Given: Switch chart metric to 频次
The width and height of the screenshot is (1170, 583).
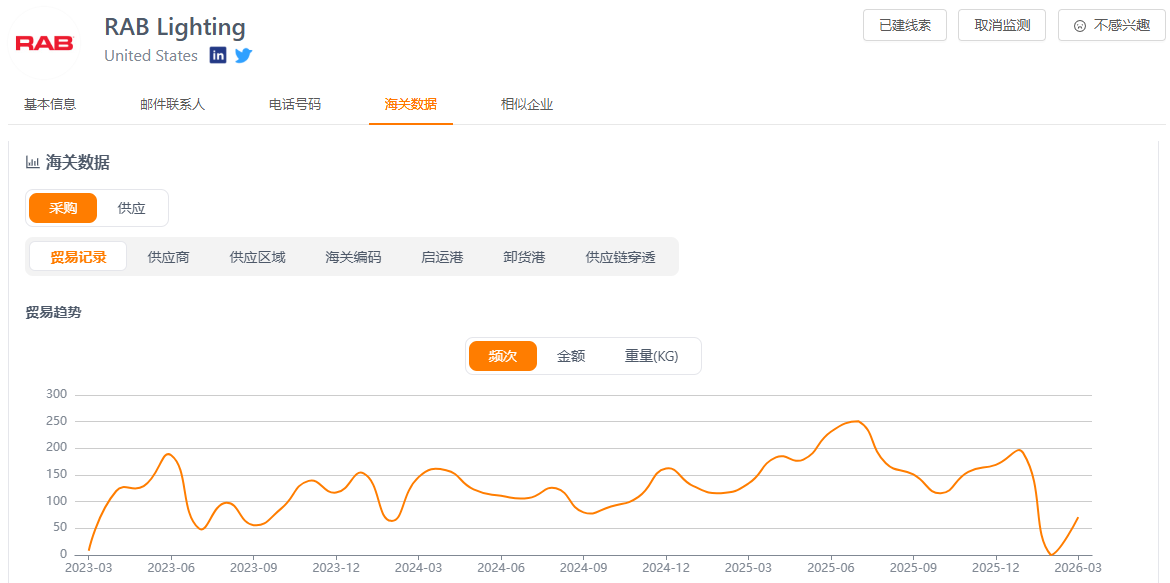Looking at the screenshot, I should pyautogui.click(x=503, y=356).
